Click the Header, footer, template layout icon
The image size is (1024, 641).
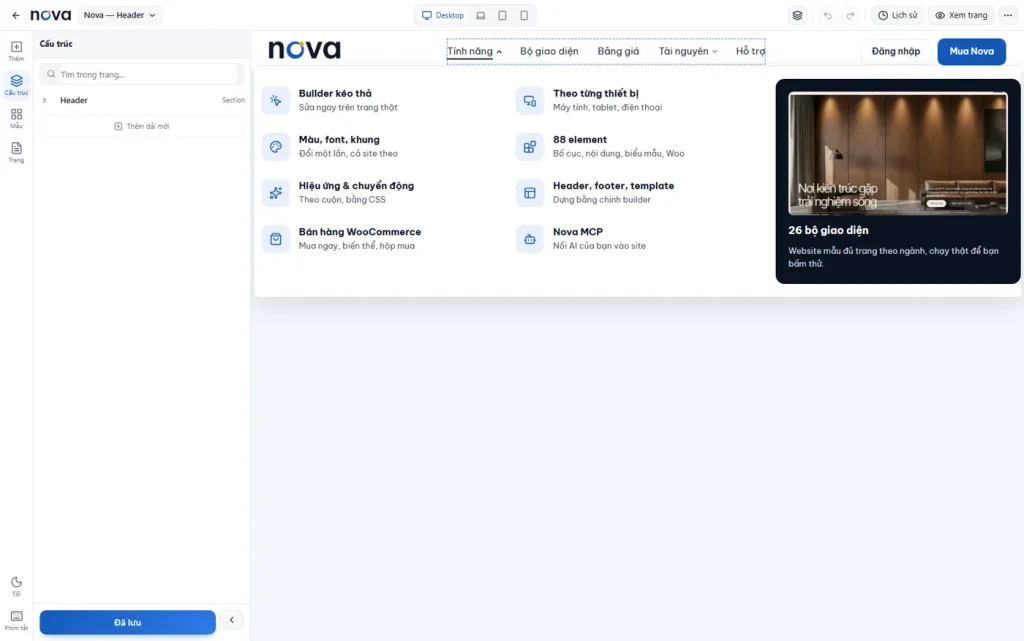pos(530,193)
